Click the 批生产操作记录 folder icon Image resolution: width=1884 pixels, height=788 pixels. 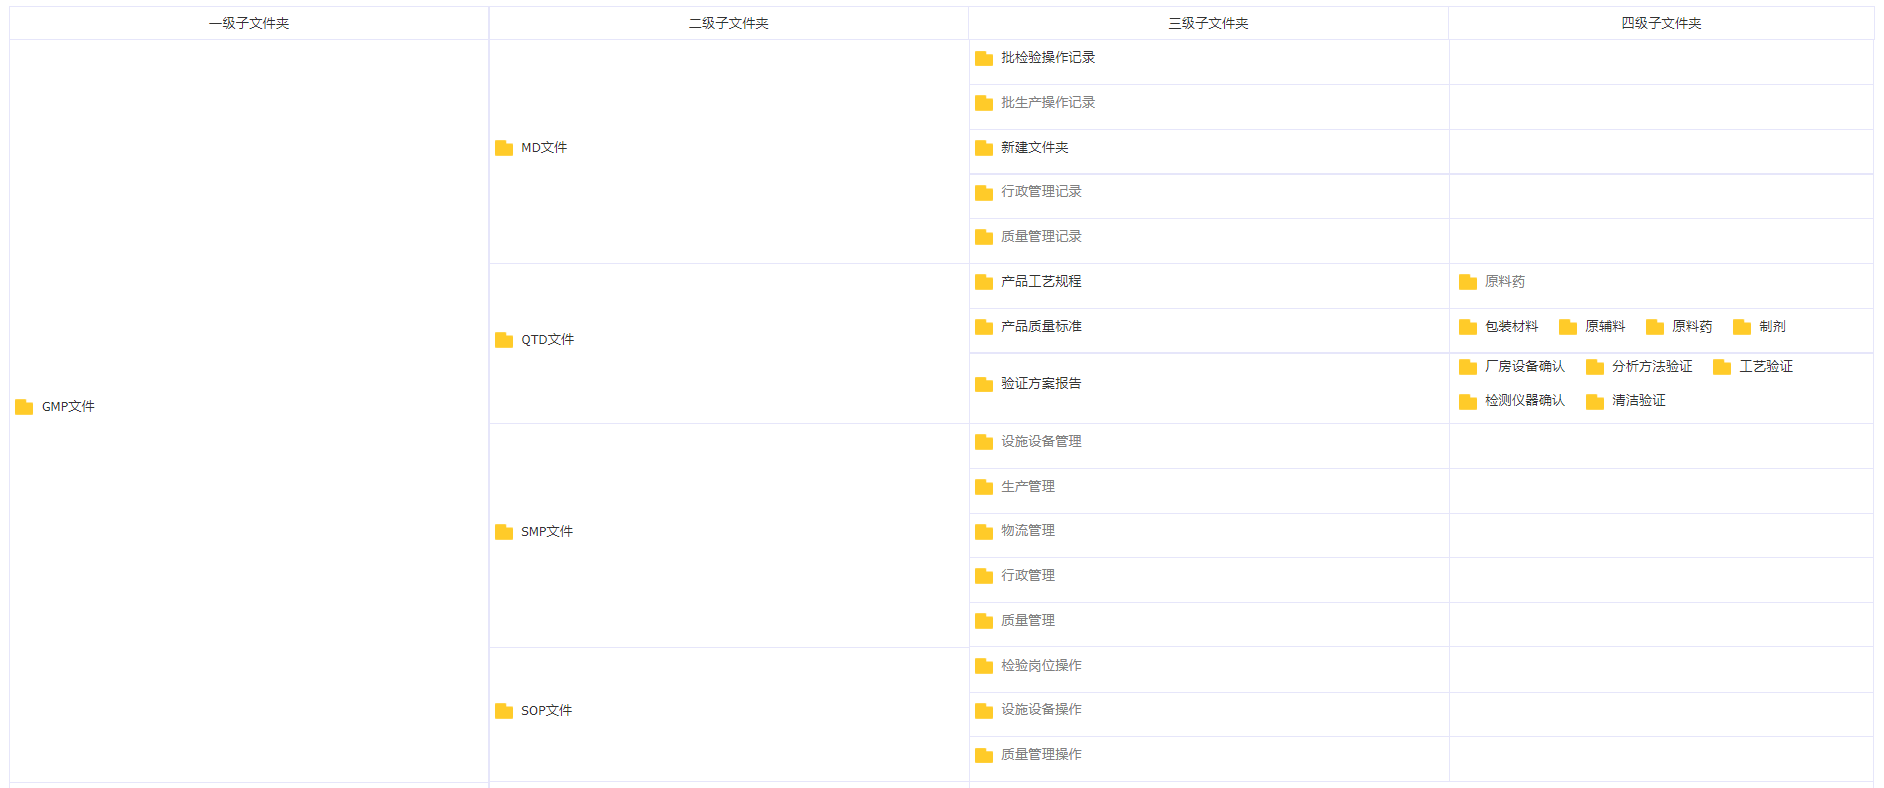(984, 103)
